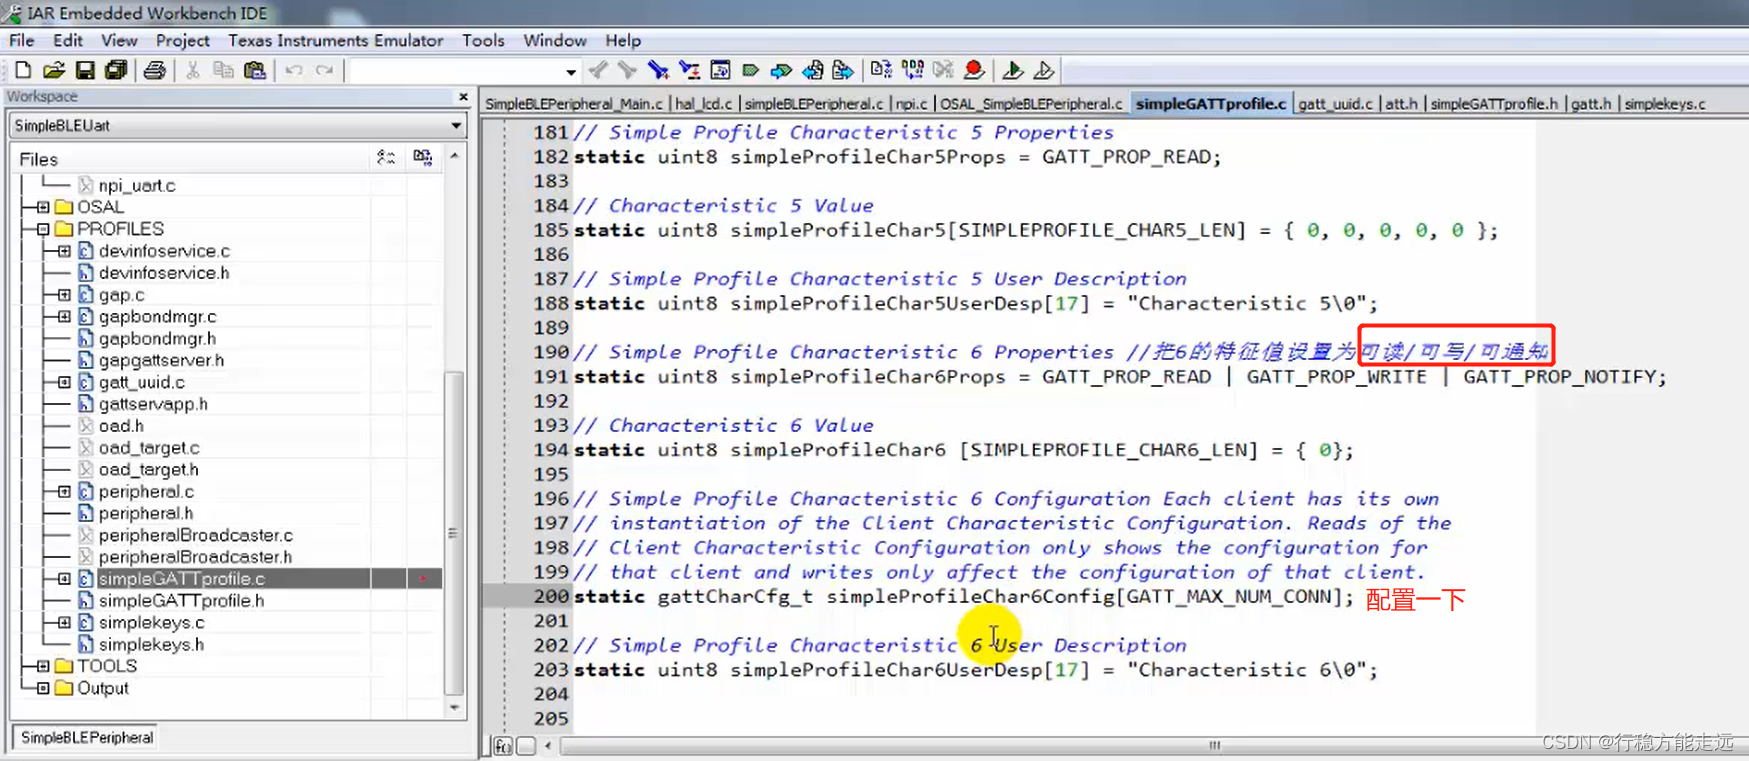The width and height of the screenshot is (1749, 761).
Task: Click the Save All toolbar icon
Action: pyautogui.click(x=116, y=70)
